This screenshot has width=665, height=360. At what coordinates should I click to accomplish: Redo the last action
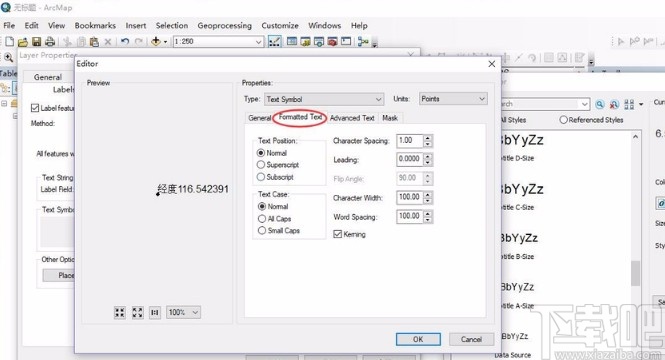pos(138,42)
